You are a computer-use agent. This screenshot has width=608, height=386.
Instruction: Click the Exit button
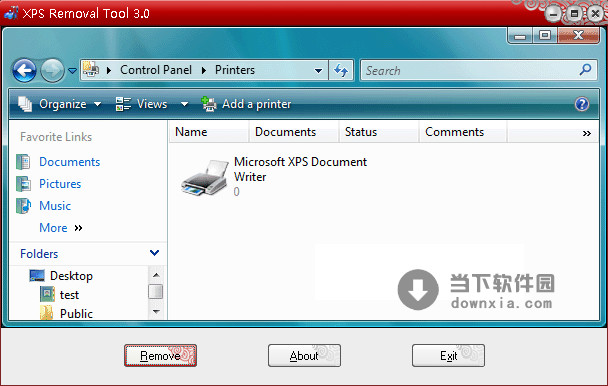coord(448,355)
